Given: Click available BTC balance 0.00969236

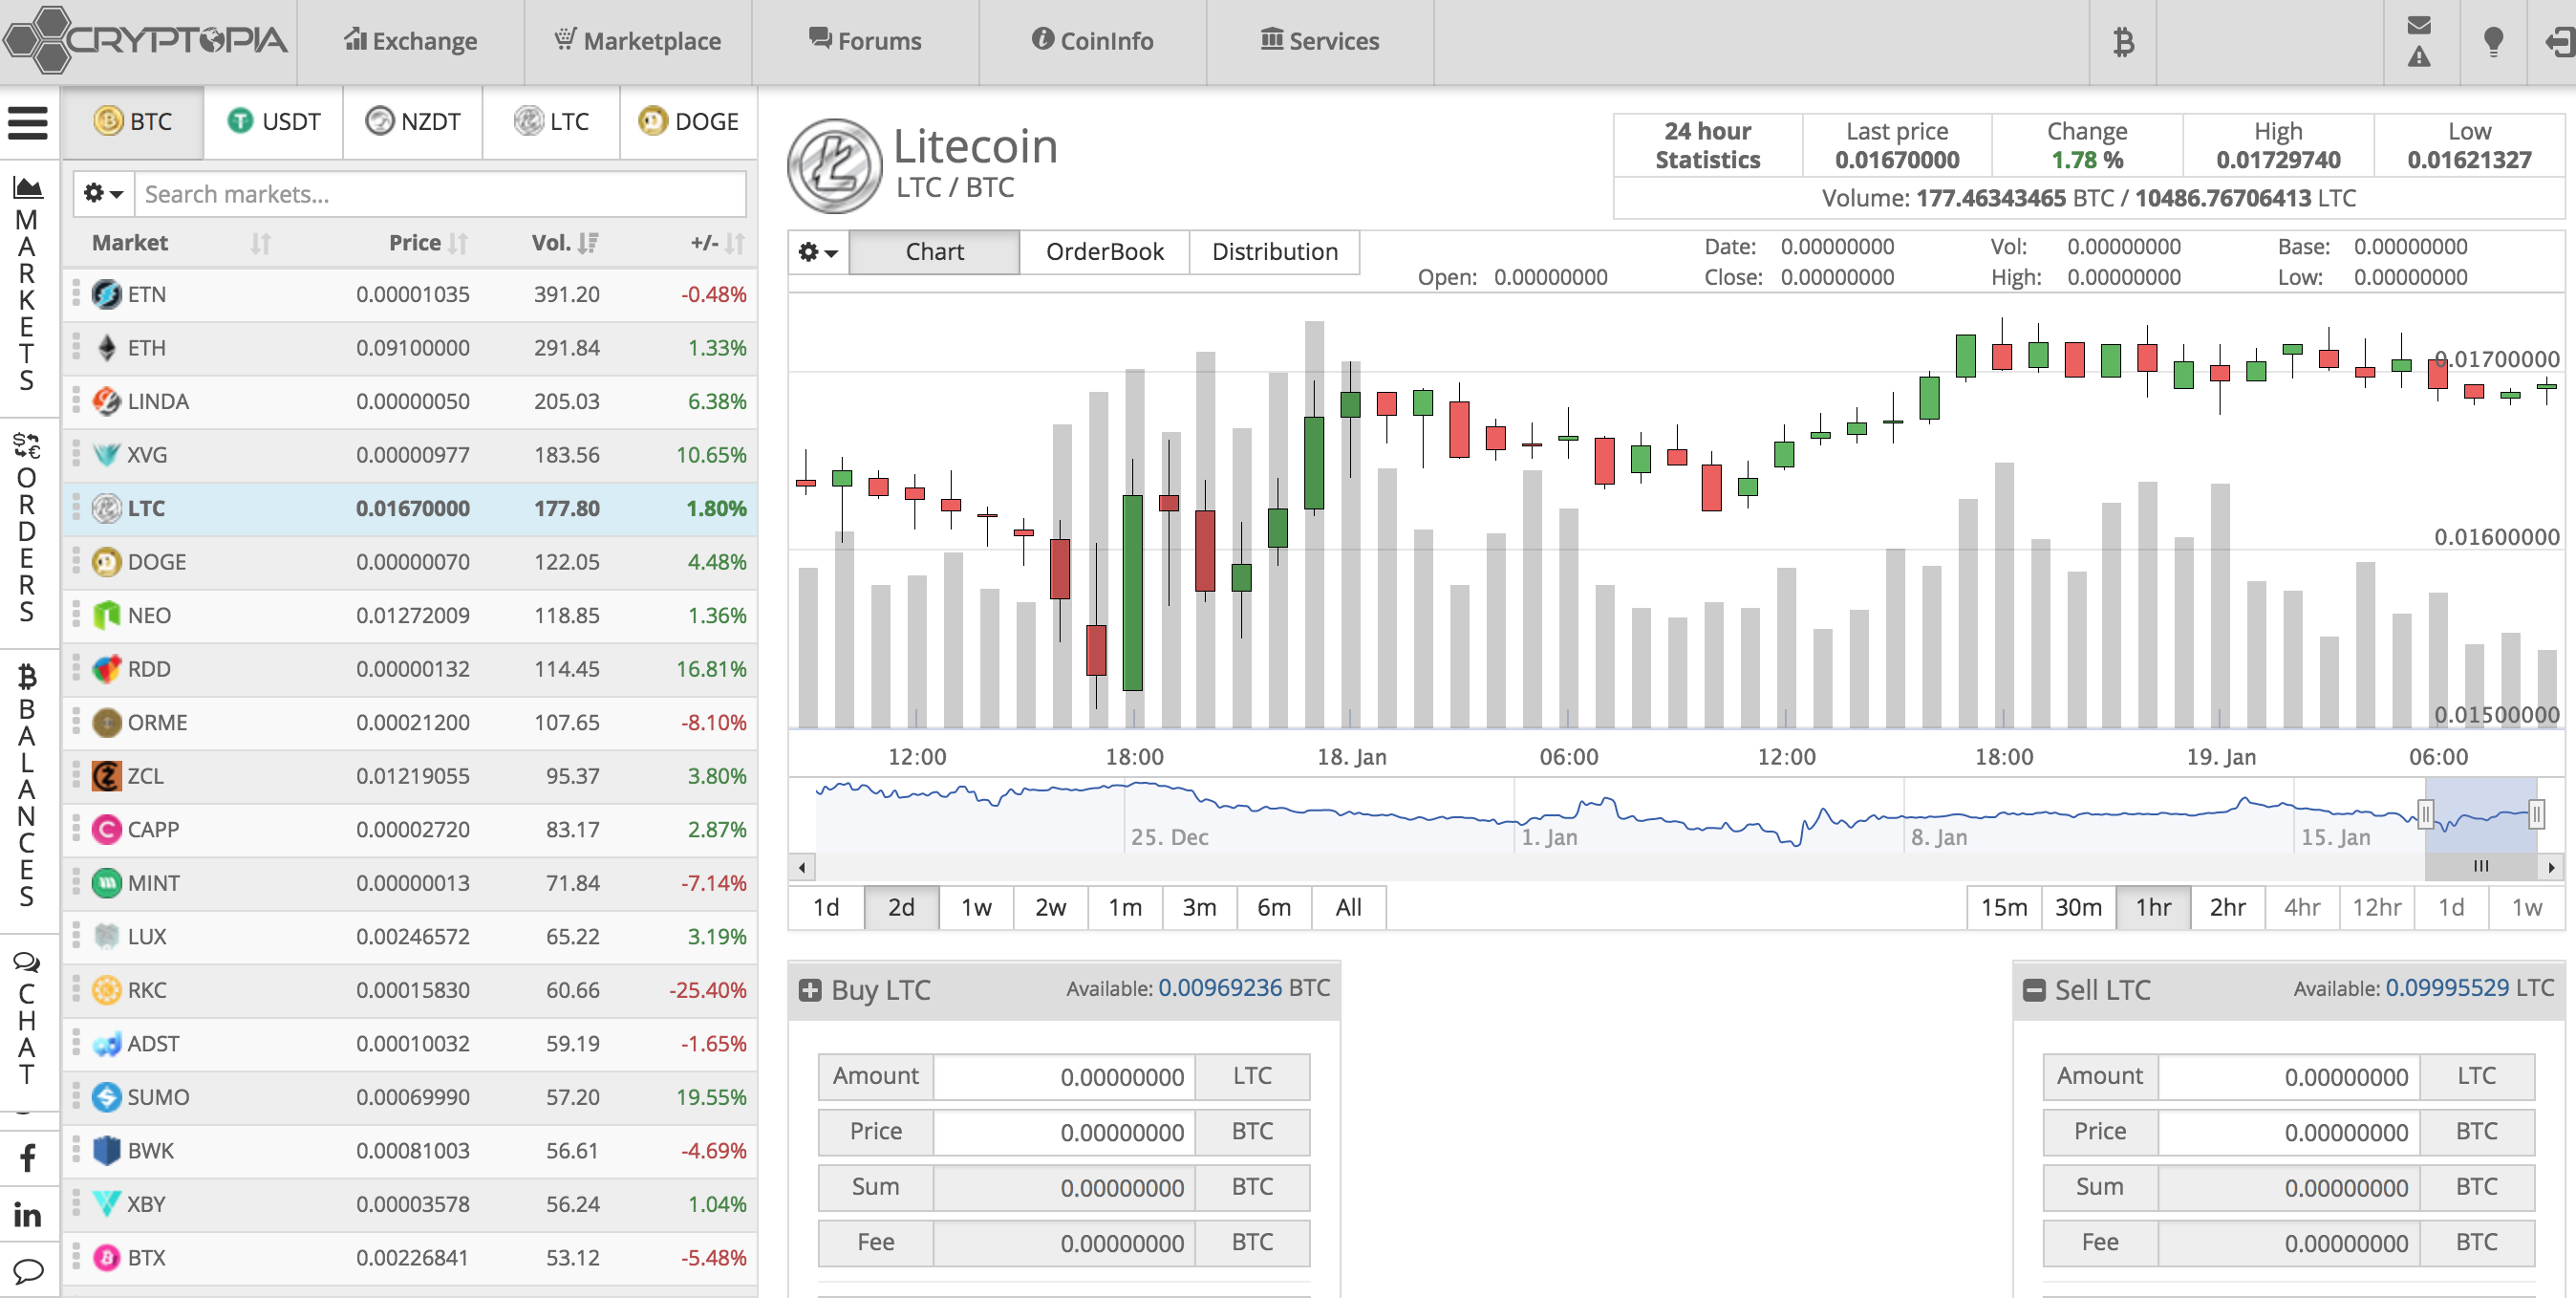Looking at the screenshot, I should [1219, 988].
